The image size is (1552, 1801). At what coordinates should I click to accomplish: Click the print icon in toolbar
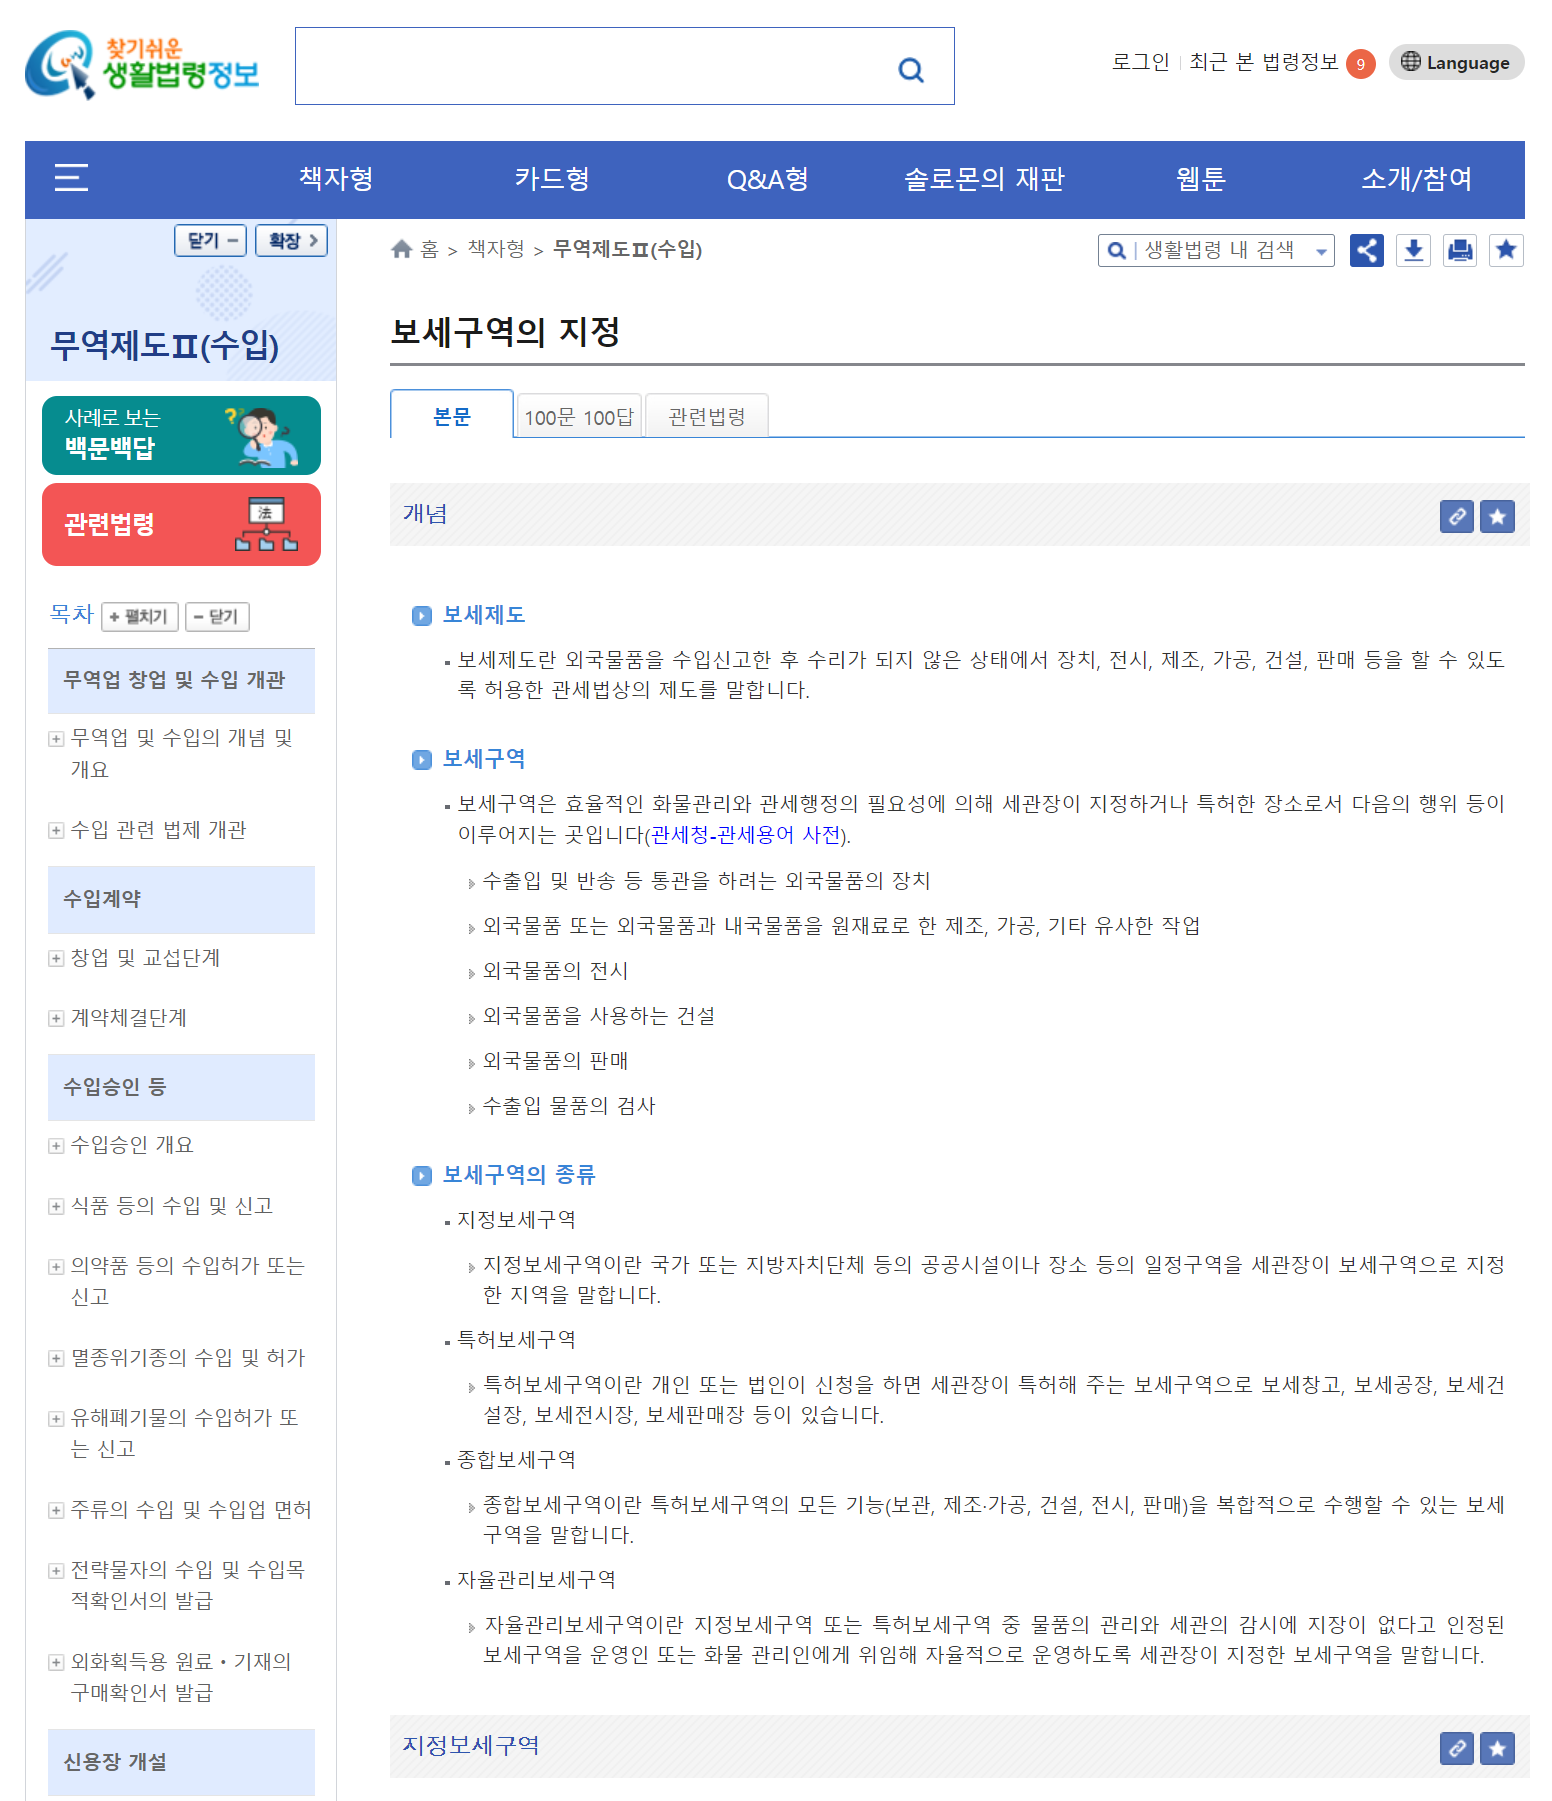tap(1460, 250)
